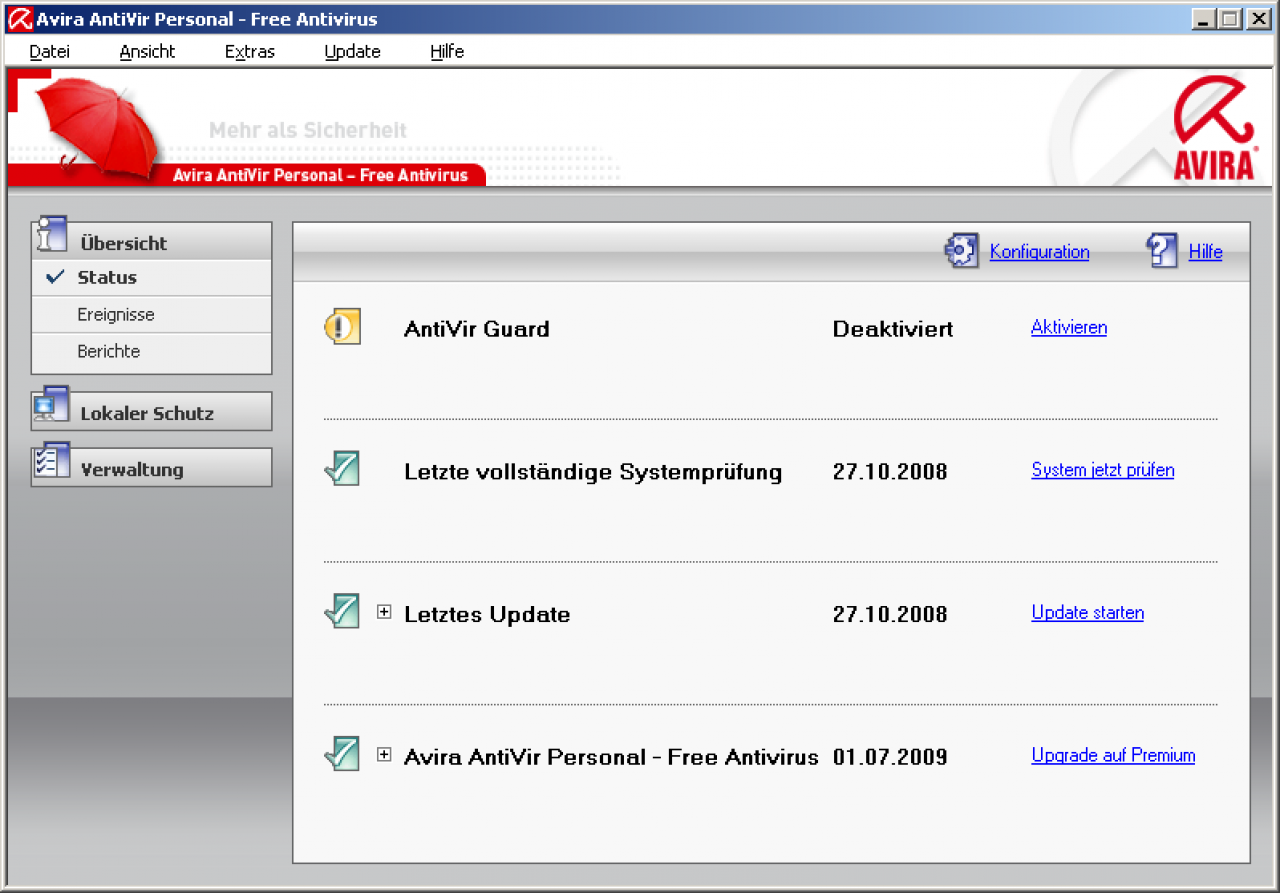Click the check icon beside Avira AntiVir Personal row

342,755
